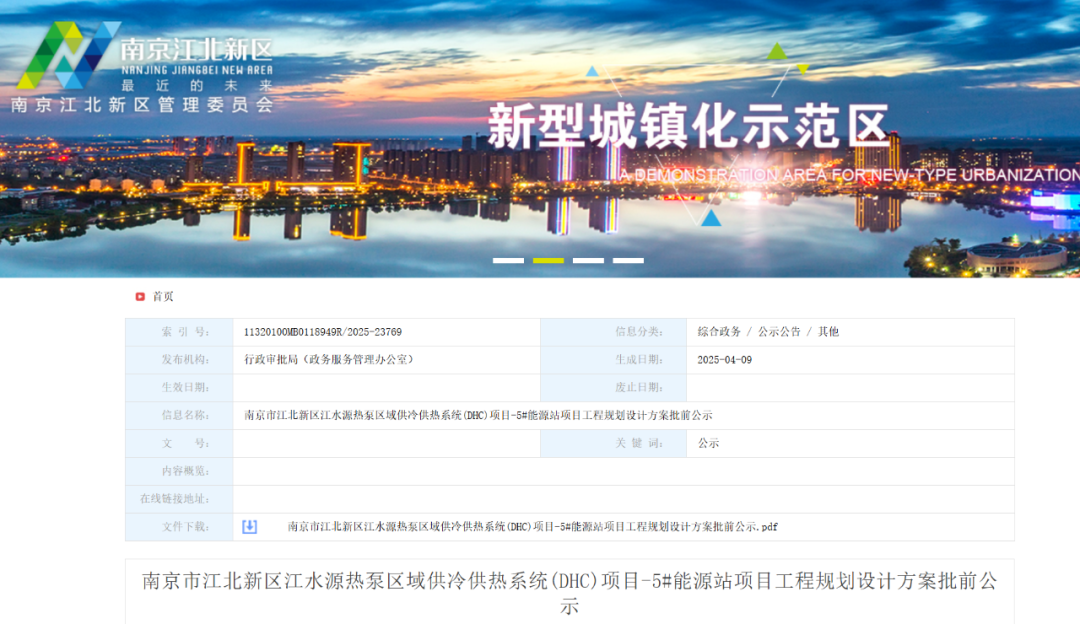
Task: Click the 南京江北新区管理委员会 header text
Action: tap(142, 105)
